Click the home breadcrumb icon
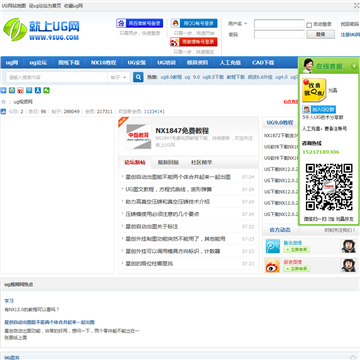This screenshot has width=360, height=360. pos(4,102)
